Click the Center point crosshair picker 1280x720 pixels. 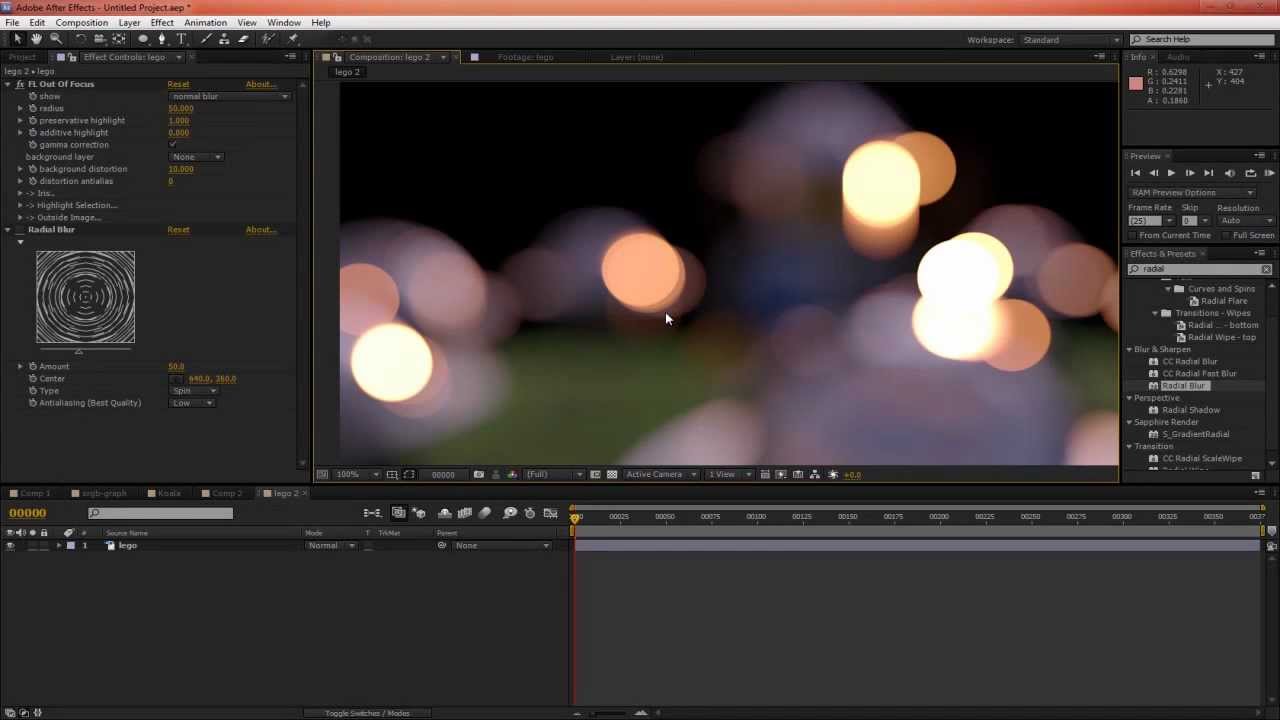coord(177,379)
